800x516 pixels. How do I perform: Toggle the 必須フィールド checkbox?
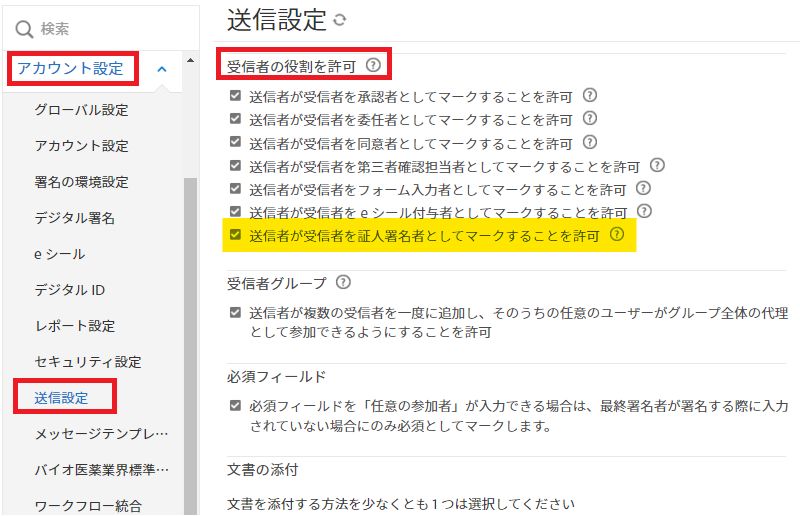click(x=235, y=406)
